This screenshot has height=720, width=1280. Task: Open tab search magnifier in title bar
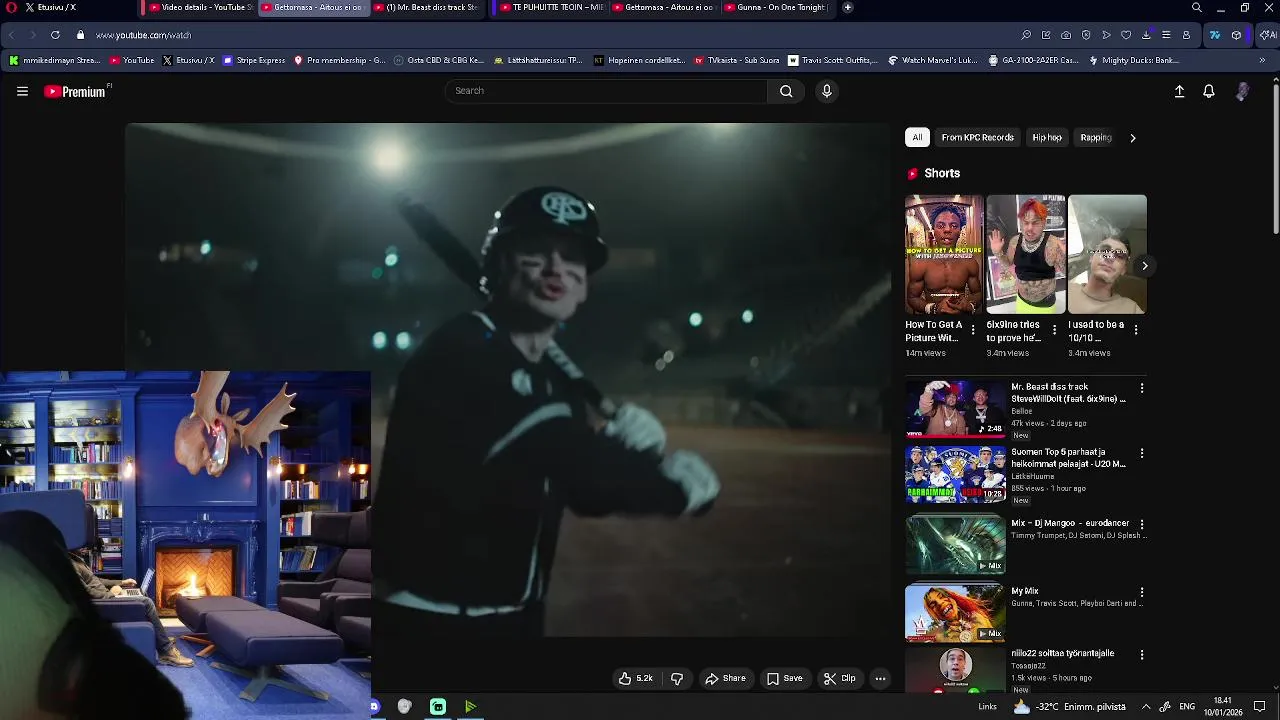(x=1196, y=7)
